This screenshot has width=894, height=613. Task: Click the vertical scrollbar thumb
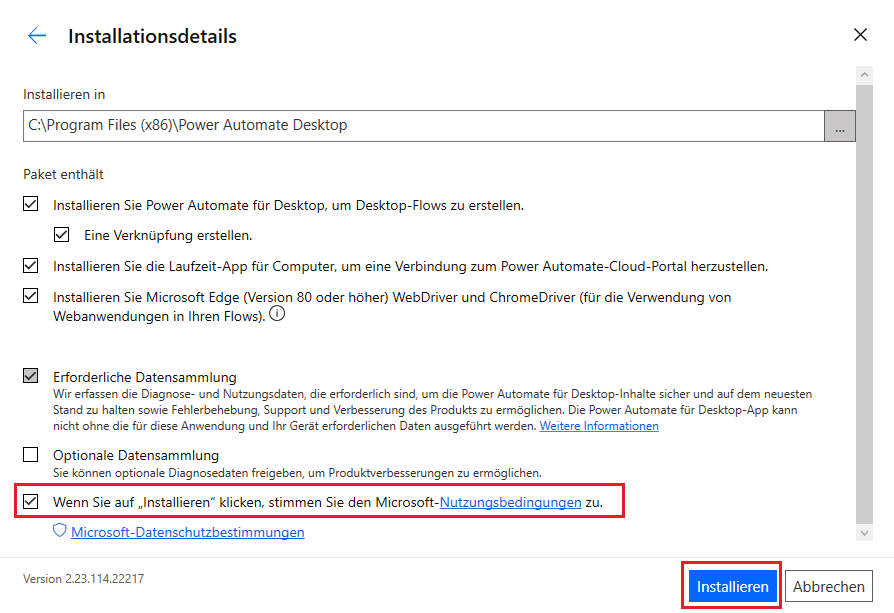point(864,303)
